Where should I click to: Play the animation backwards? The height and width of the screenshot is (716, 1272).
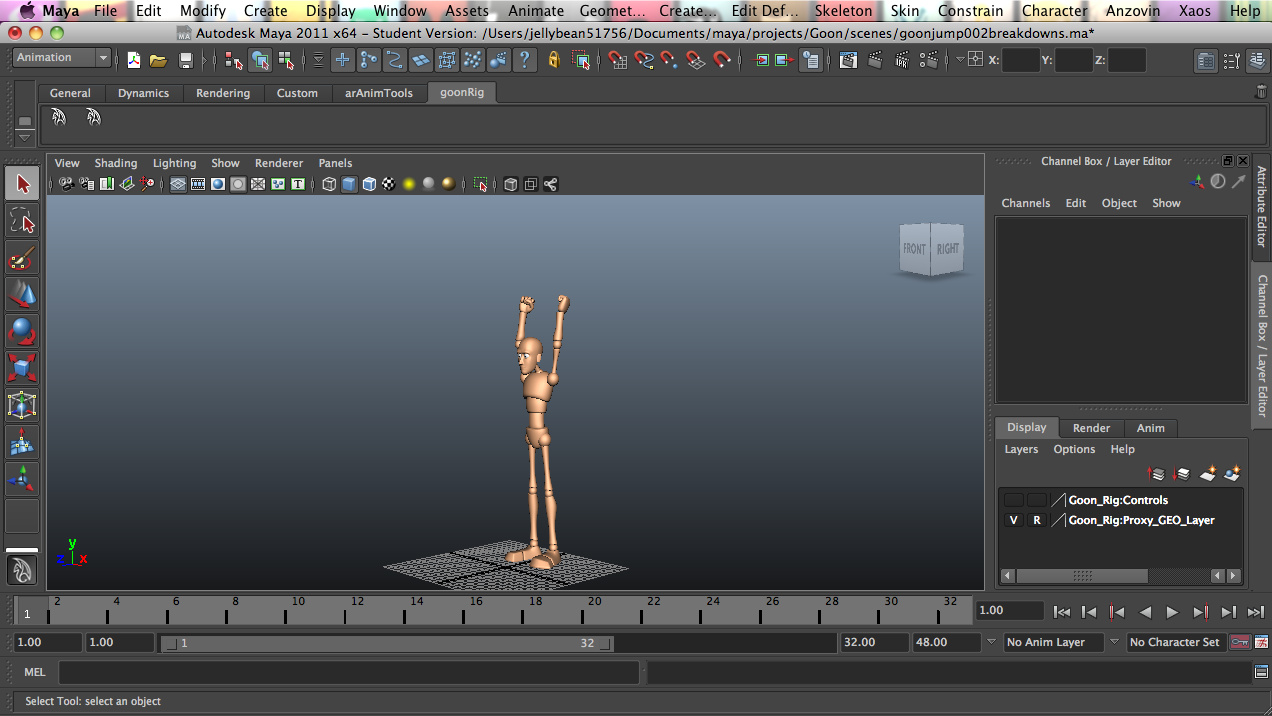pos(1145,612)
